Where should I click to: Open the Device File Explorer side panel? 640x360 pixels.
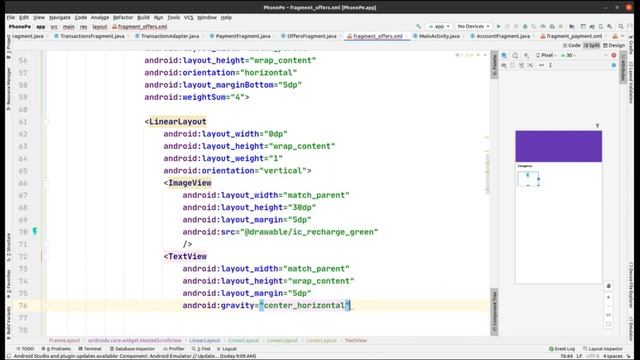[631, 284]
